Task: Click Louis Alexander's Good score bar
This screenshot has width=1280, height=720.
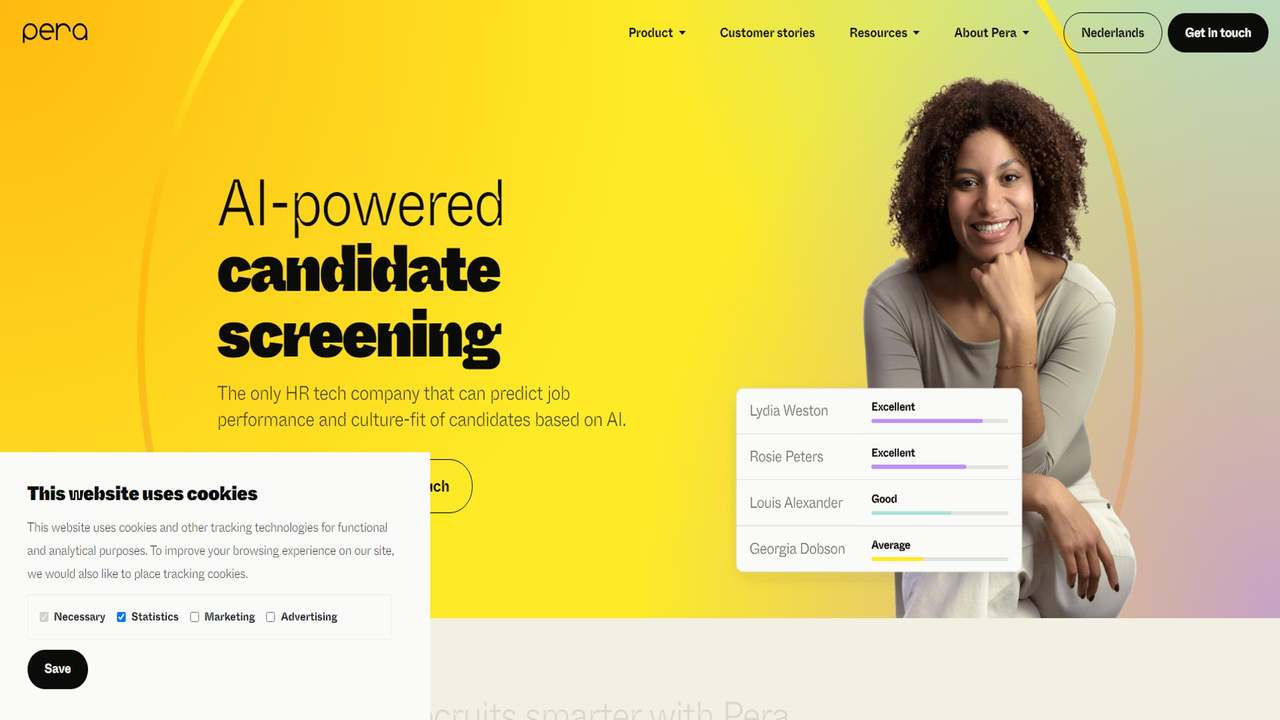Action: [939, 513]
